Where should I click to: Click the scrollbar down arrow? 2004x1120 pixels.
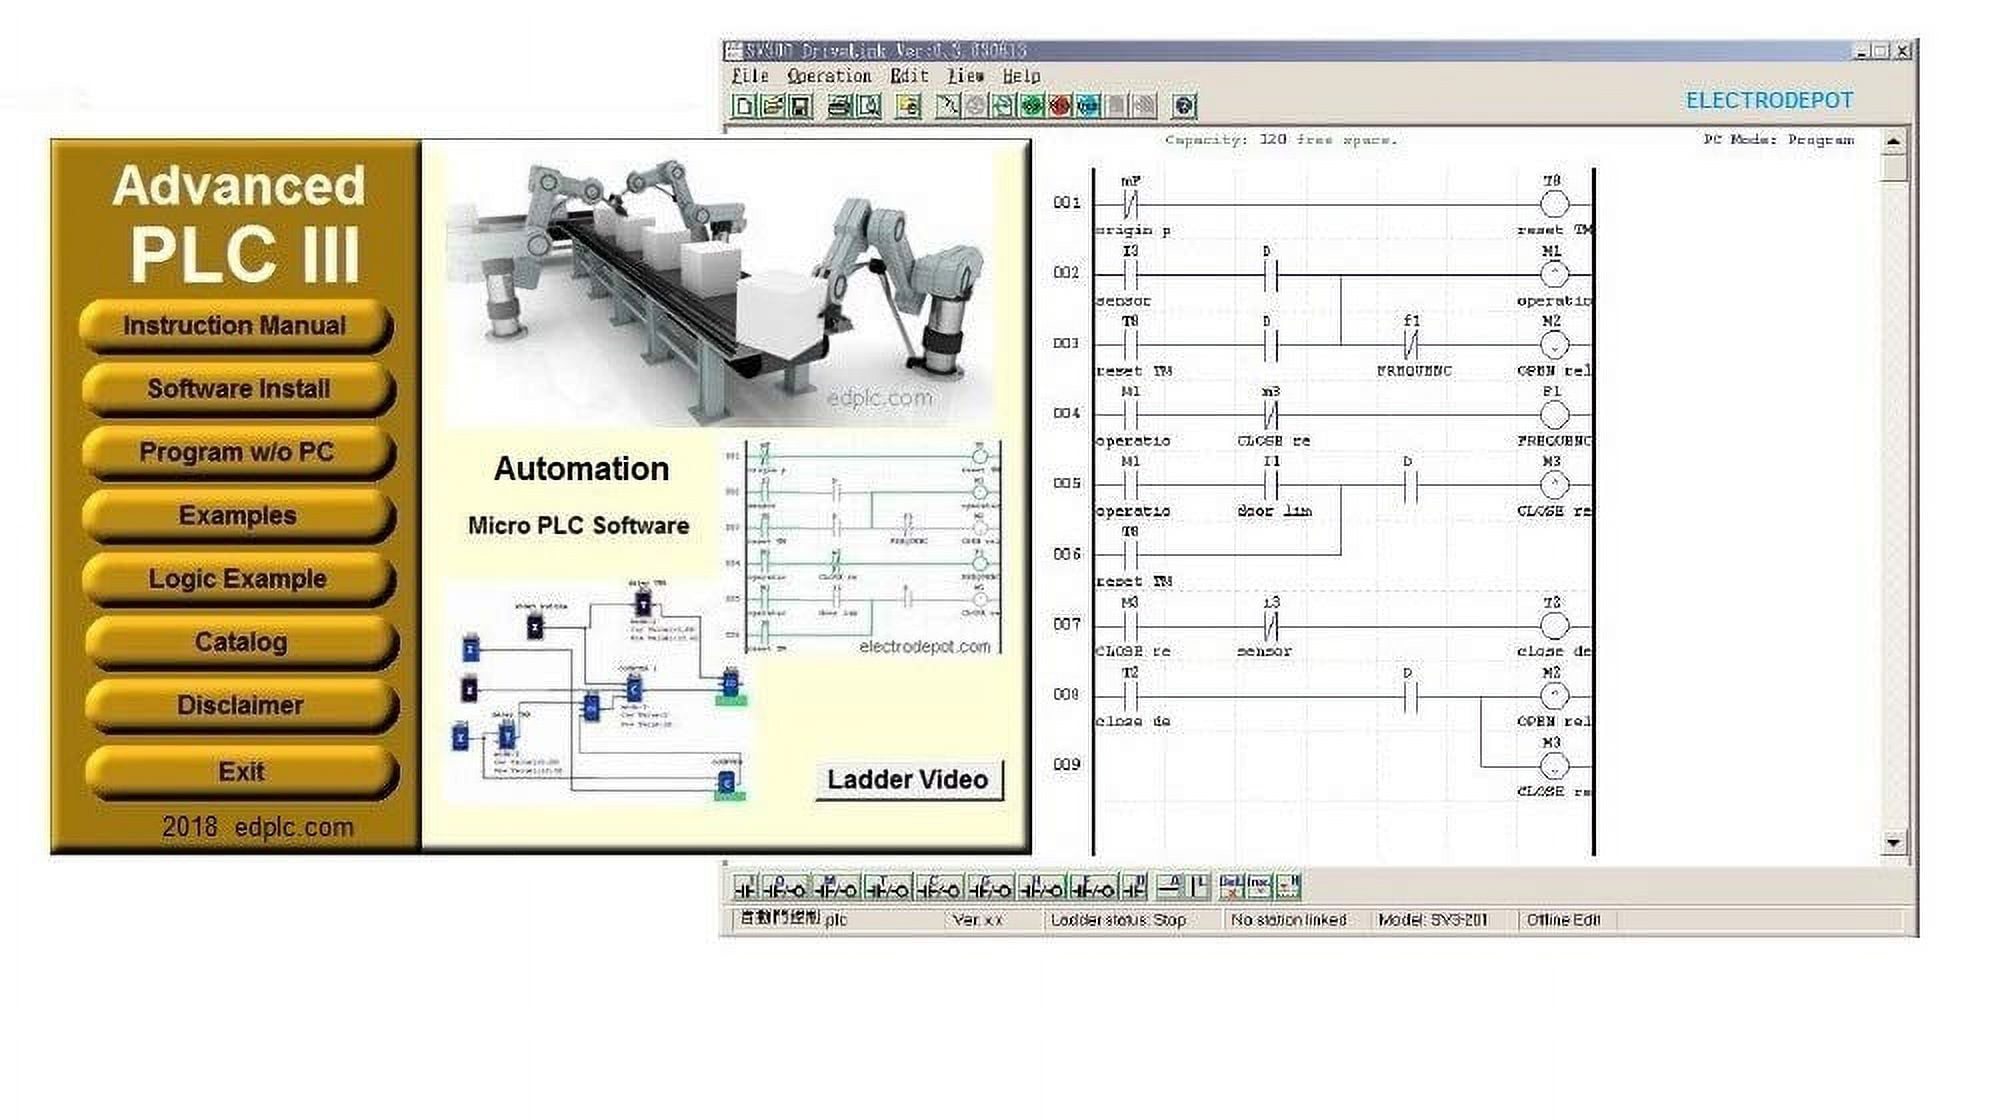pyautogui.click(x=1893, y=843)
